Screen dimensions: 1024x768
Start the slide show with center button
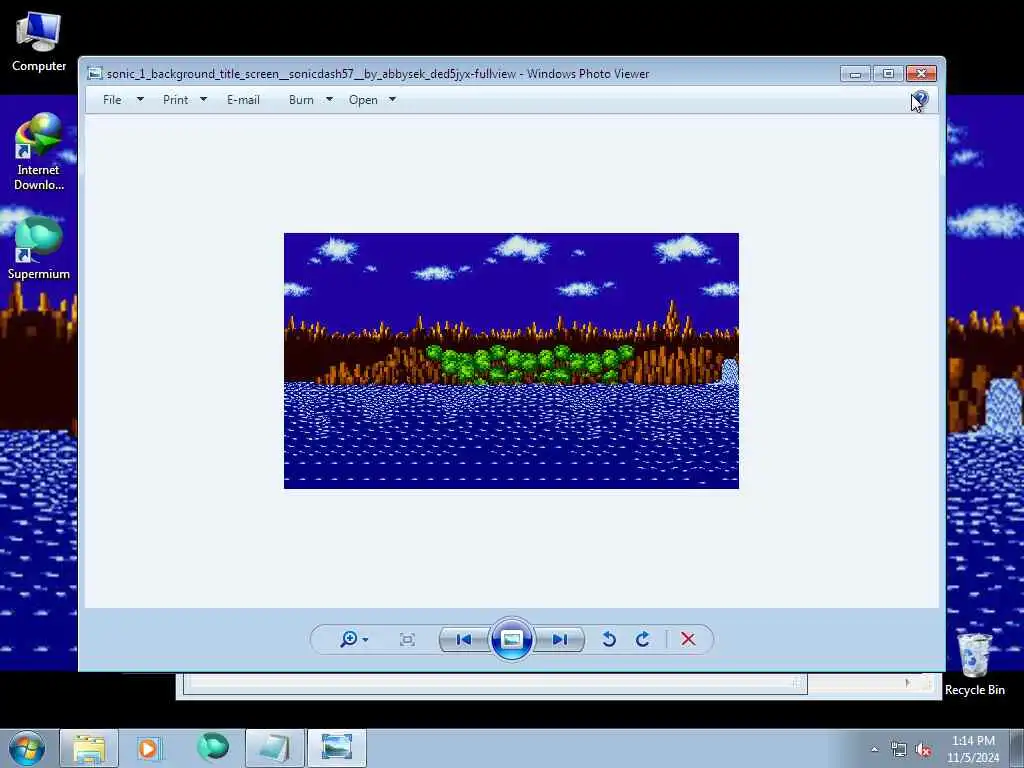point(511,639)
